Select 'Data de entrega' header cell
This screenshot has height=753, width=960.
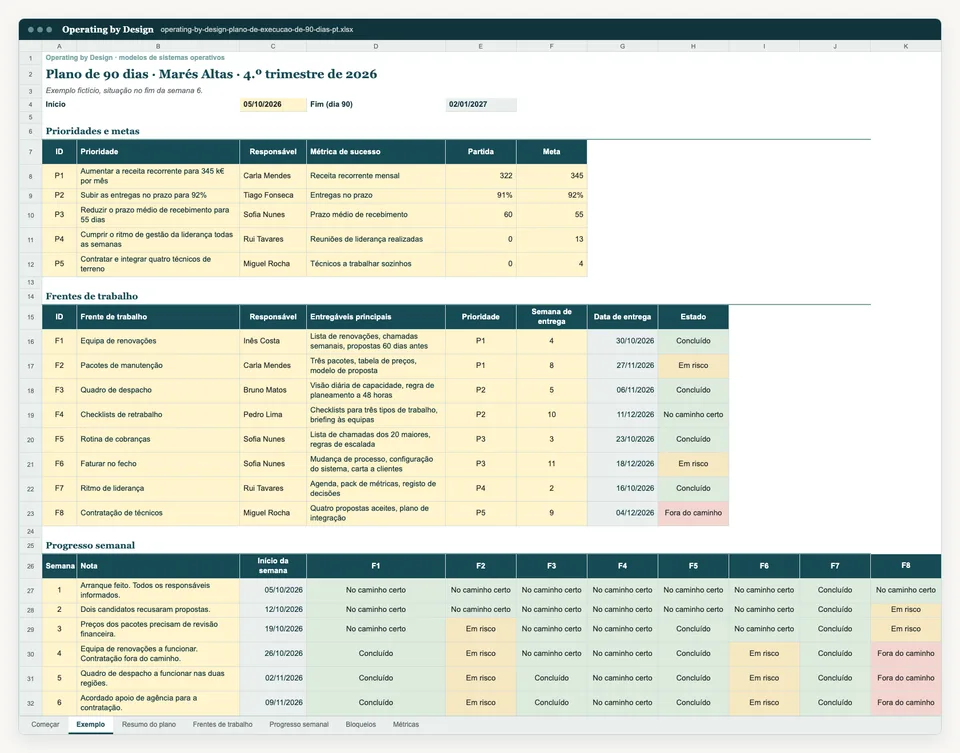[x=622, y=317]
